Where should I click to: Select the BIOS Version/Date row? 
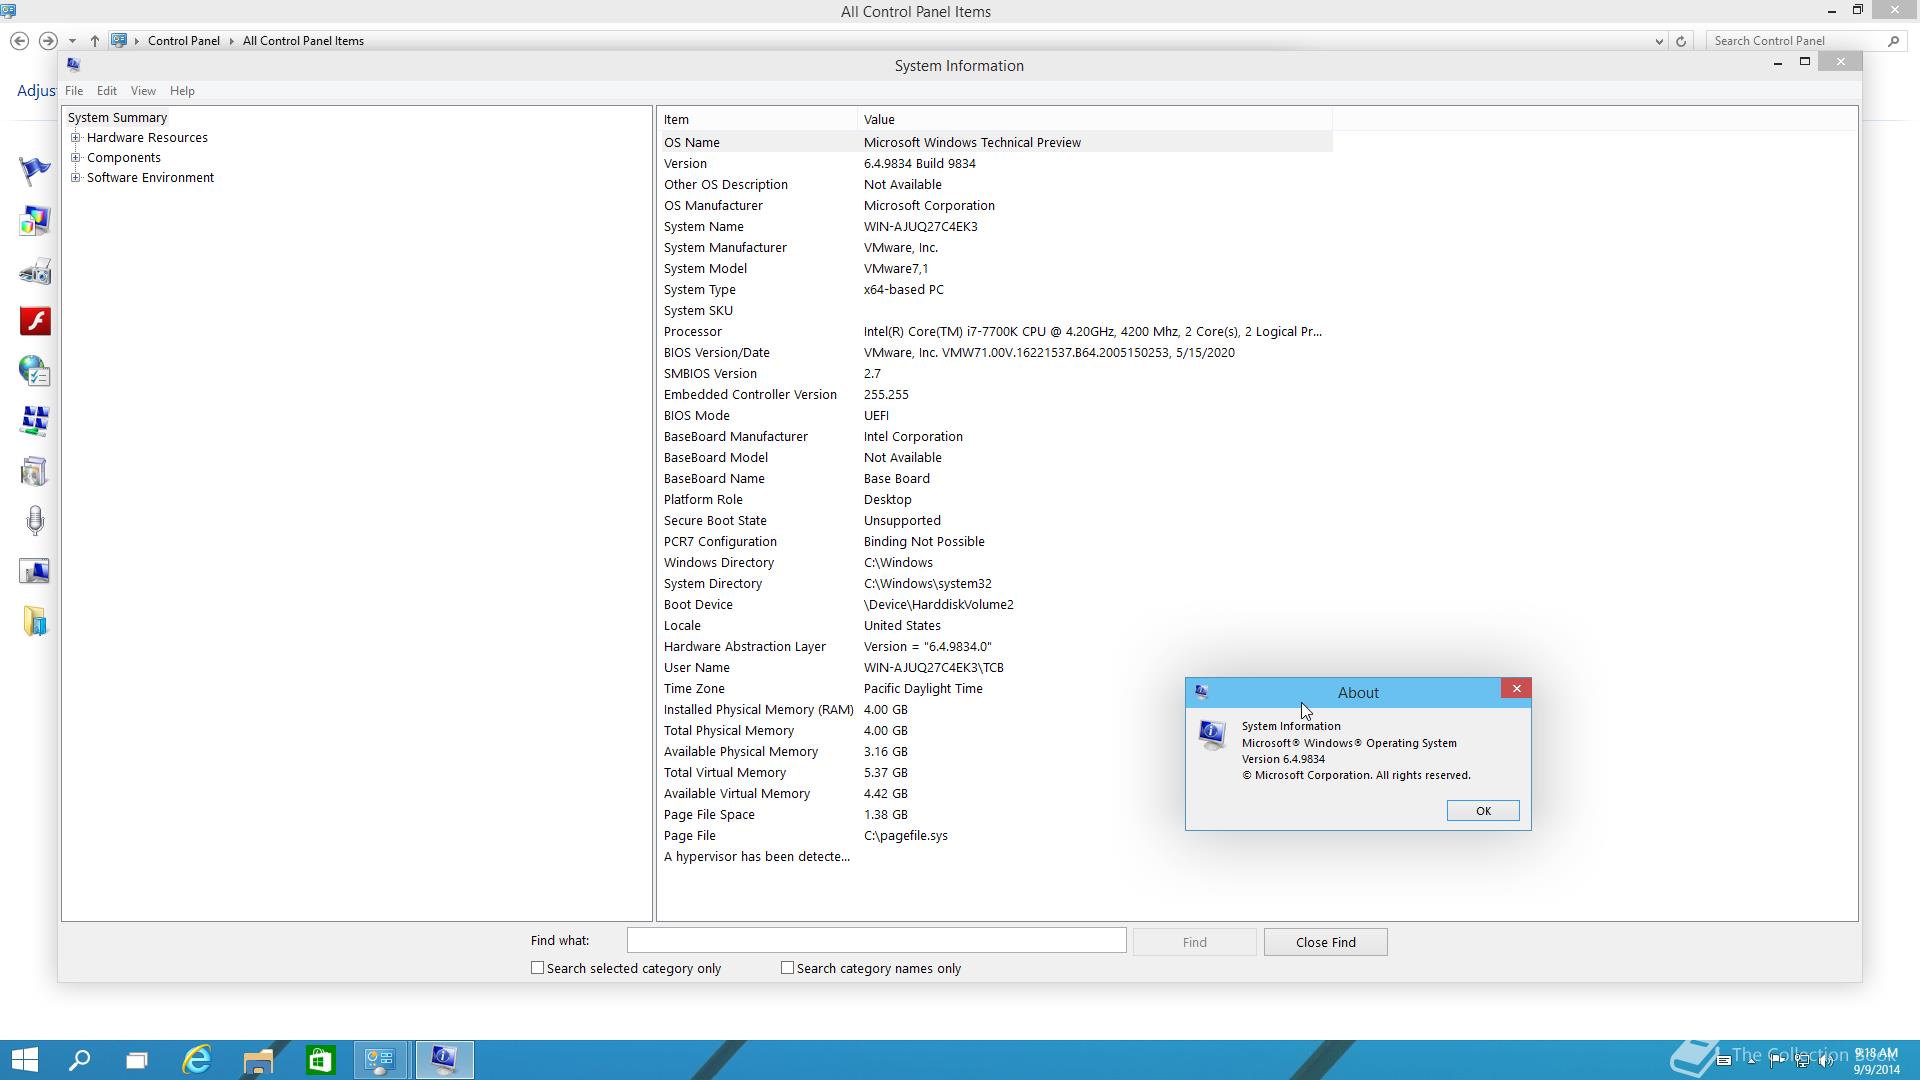995,353
